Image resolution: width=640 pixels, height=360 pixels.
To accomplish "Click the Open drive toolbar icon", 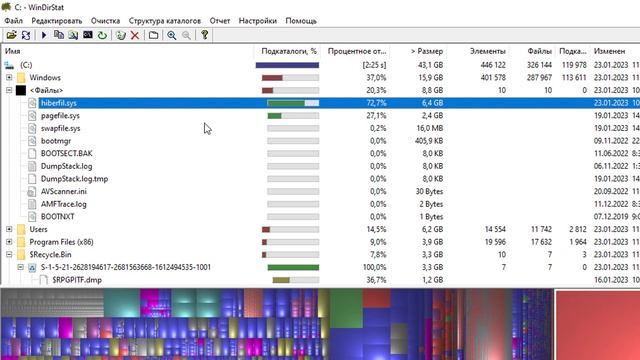I will pos(11,35).
